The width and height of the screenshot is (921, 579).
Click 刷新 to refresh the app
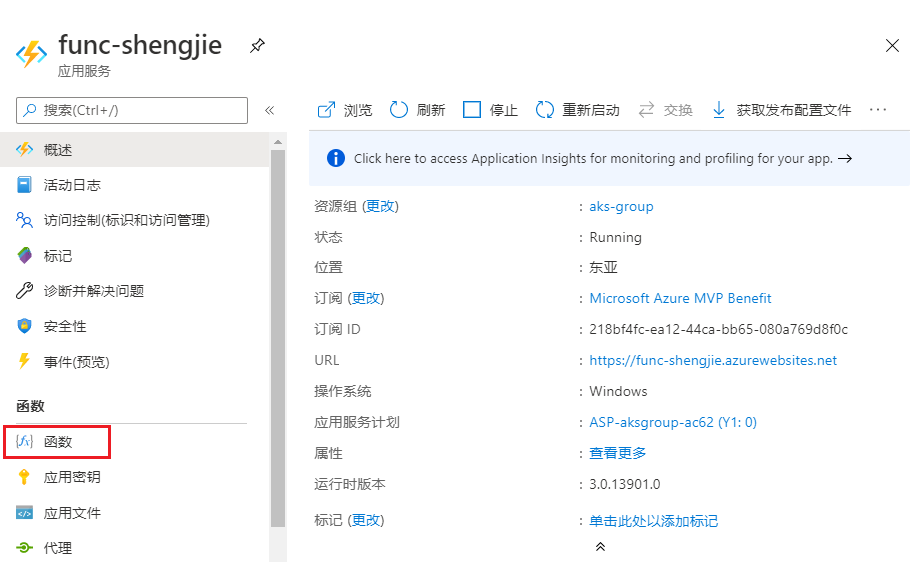pos(417,110)
